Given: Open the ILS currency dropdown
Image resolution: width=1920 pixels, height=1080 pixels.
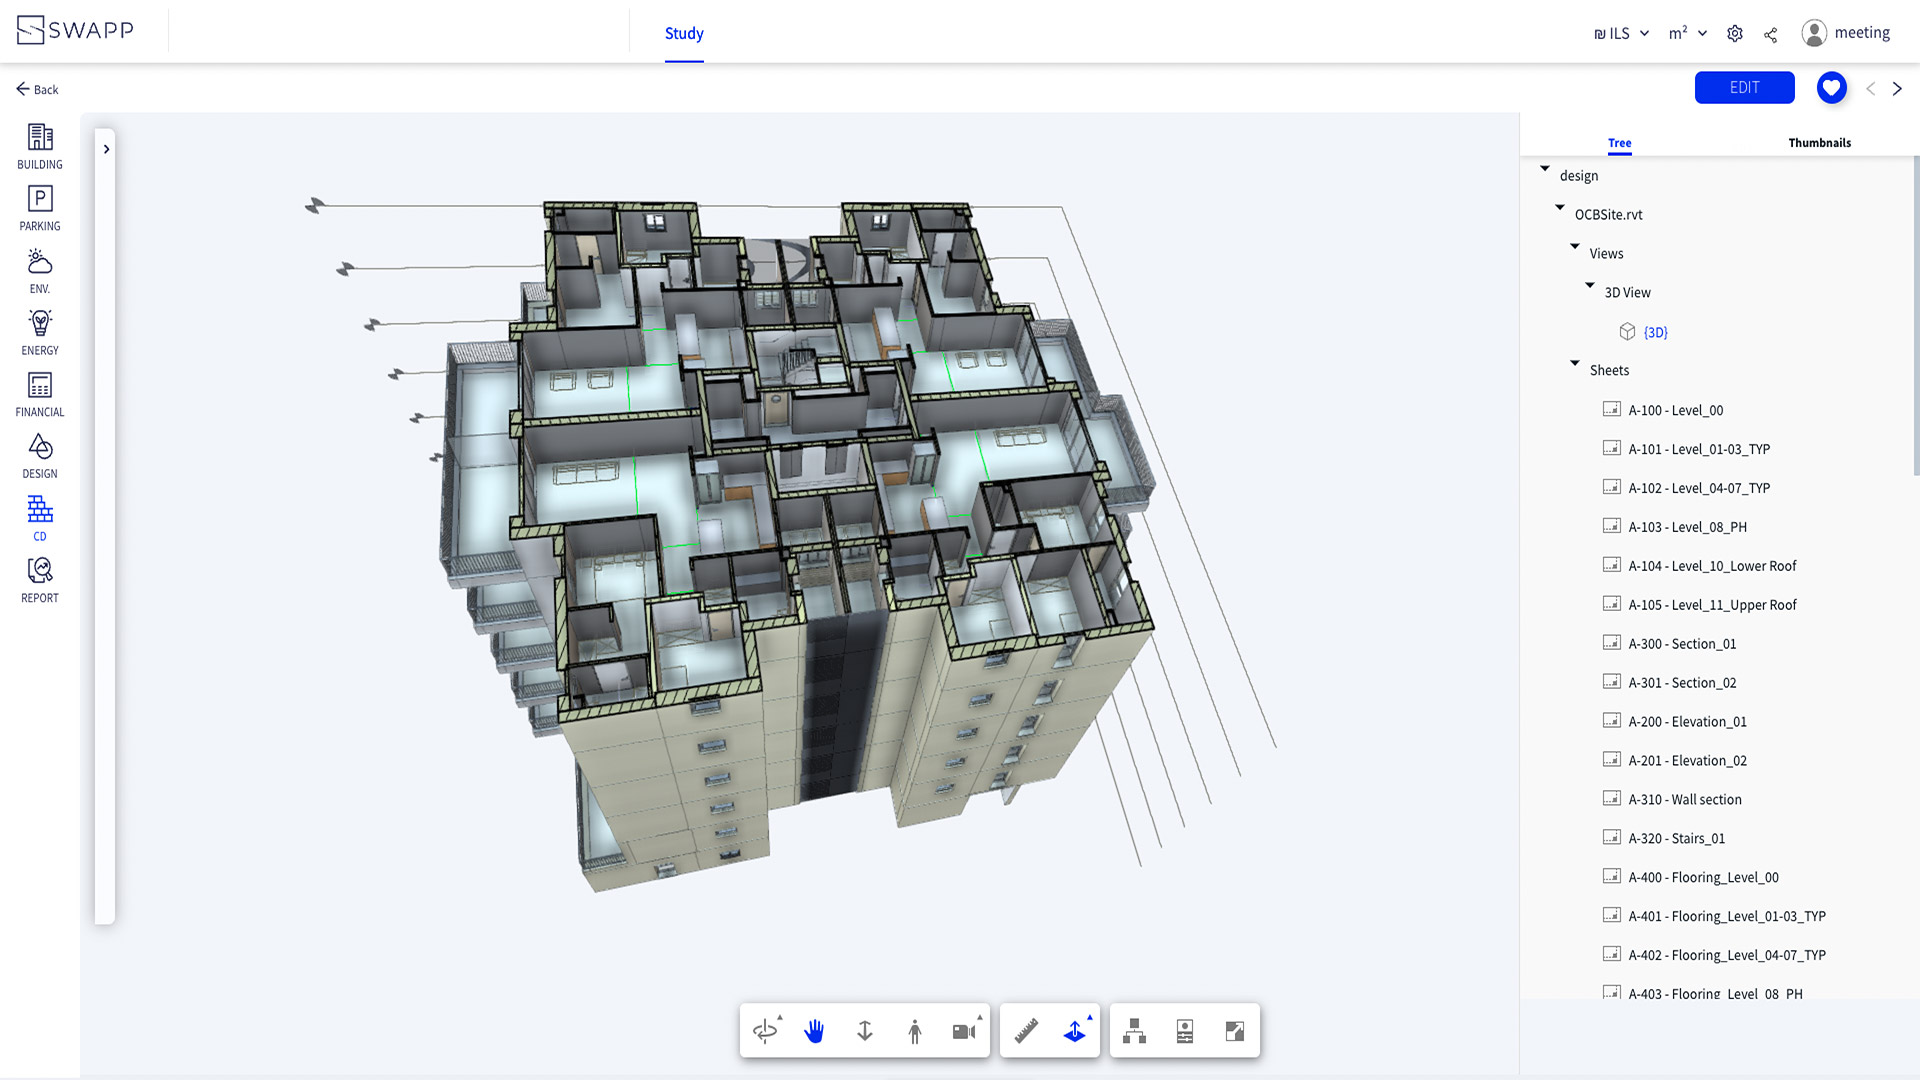Looking at the screenshot, I should 1621,33.
